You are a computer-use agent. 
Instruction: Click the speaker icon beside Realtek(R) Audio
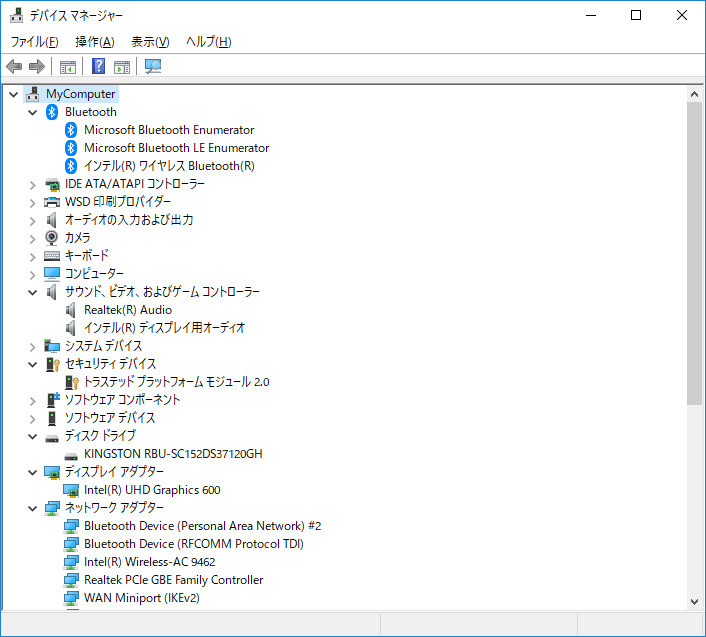(x=71, y=310)
